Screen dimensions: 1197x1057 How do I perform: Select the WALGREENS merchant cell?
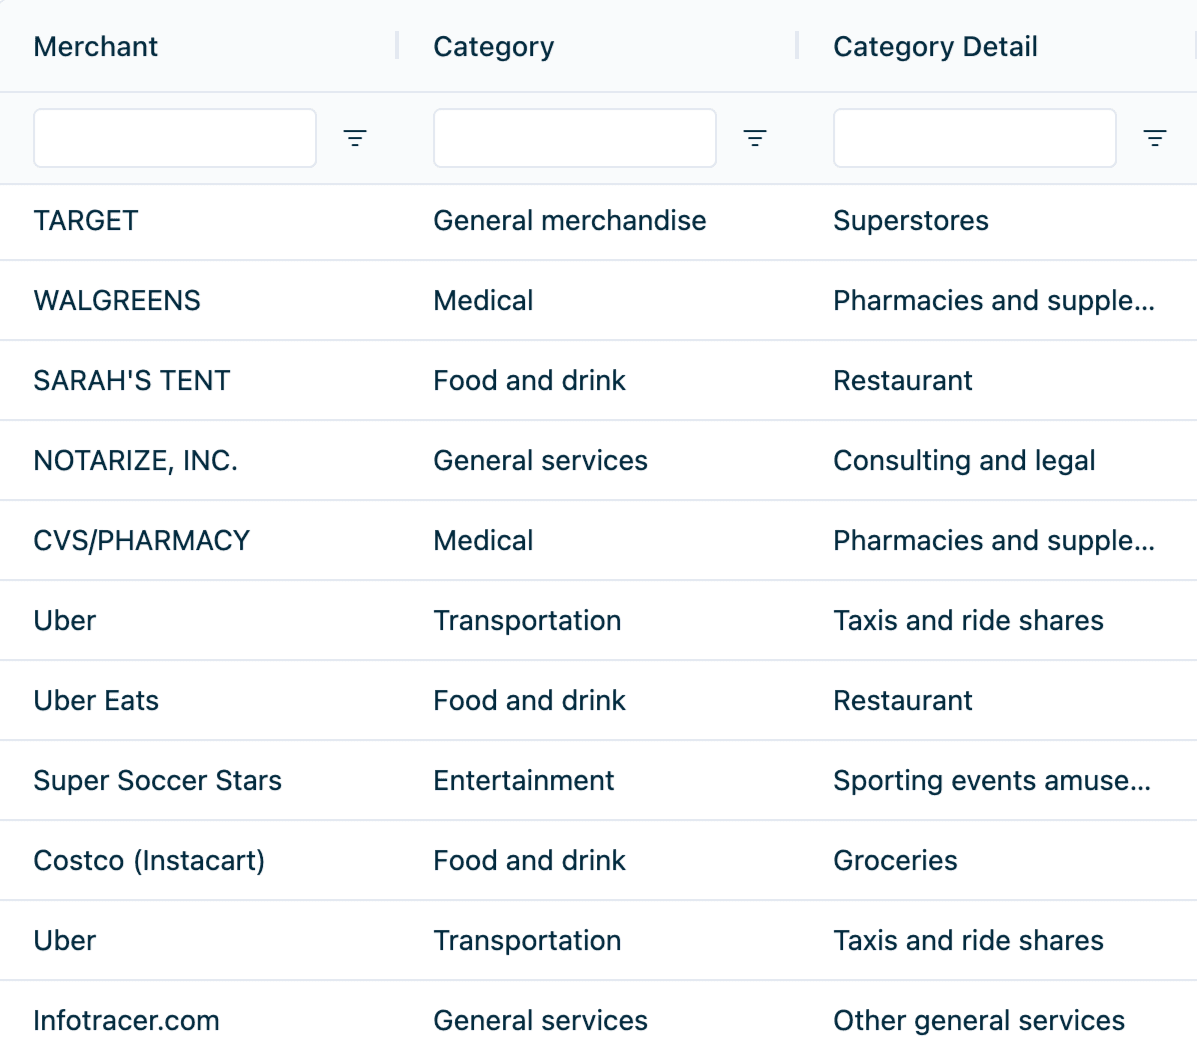click(x=117, y=301)
